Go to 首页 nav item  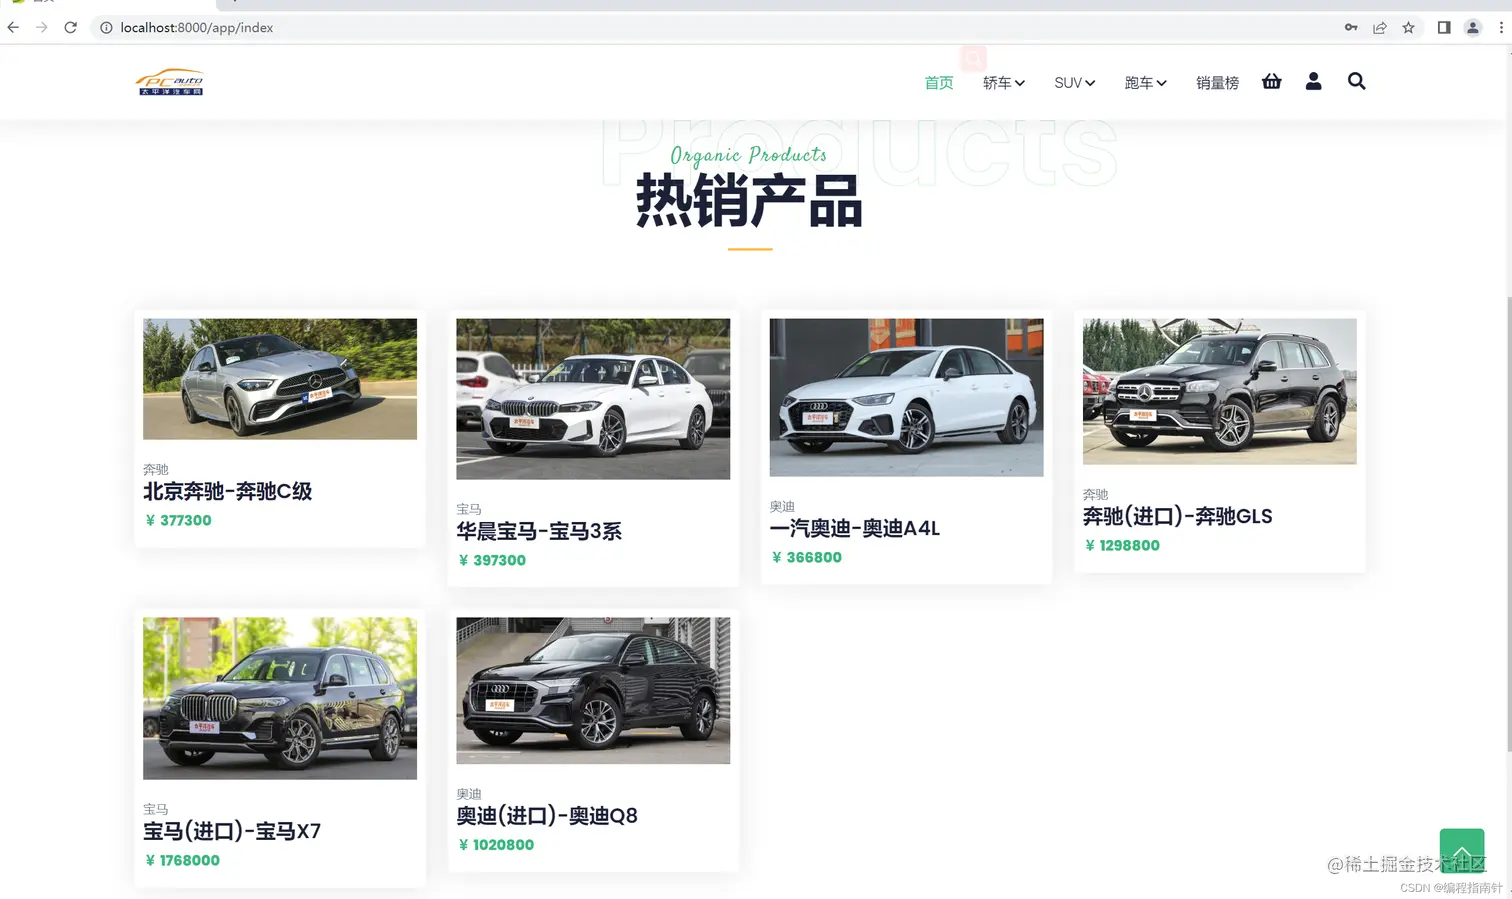click(939, 83)
